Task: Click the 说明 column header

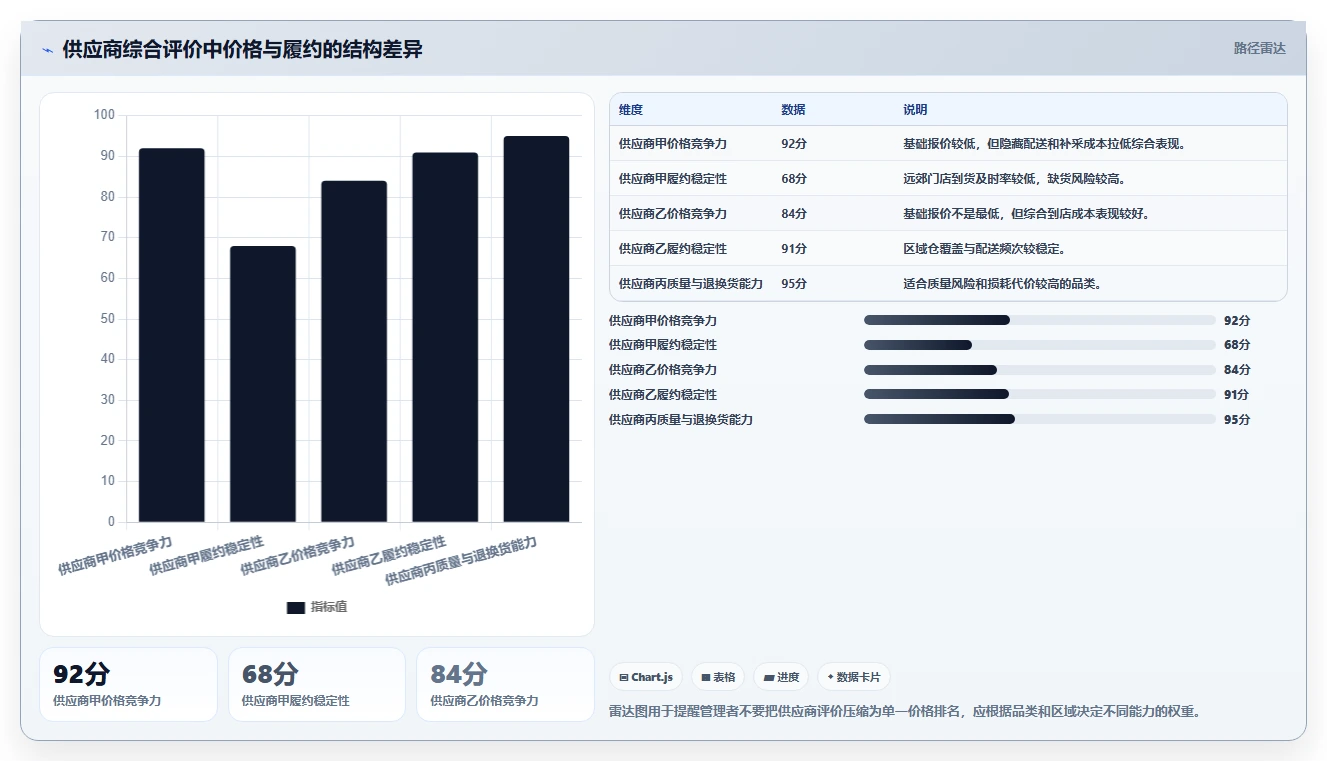Action: [915, 110]
